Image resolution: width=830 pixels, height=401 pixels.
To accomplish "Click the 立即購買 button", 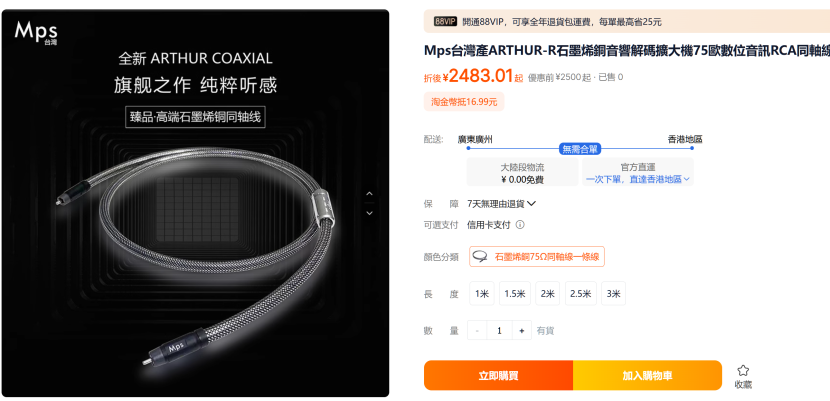I will 498,376.
